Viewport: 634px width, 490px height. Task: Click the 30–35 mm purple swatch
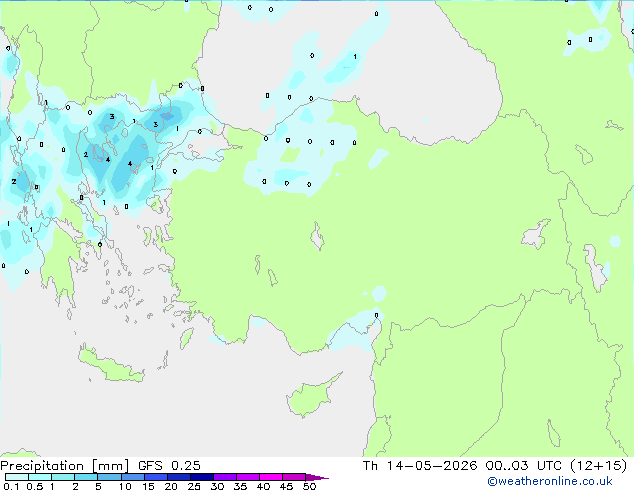point(225,477)
